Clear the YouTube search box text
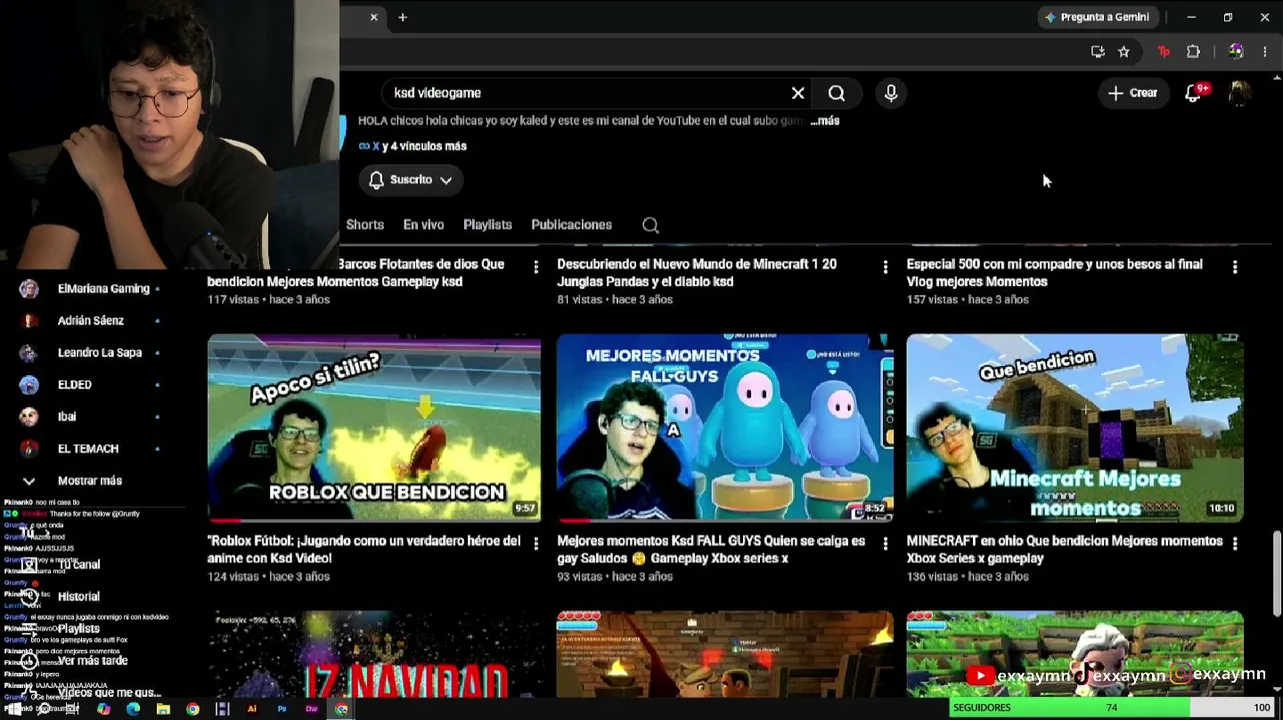The height and width of the screenshot is (720, 1283). pos(798,93)
